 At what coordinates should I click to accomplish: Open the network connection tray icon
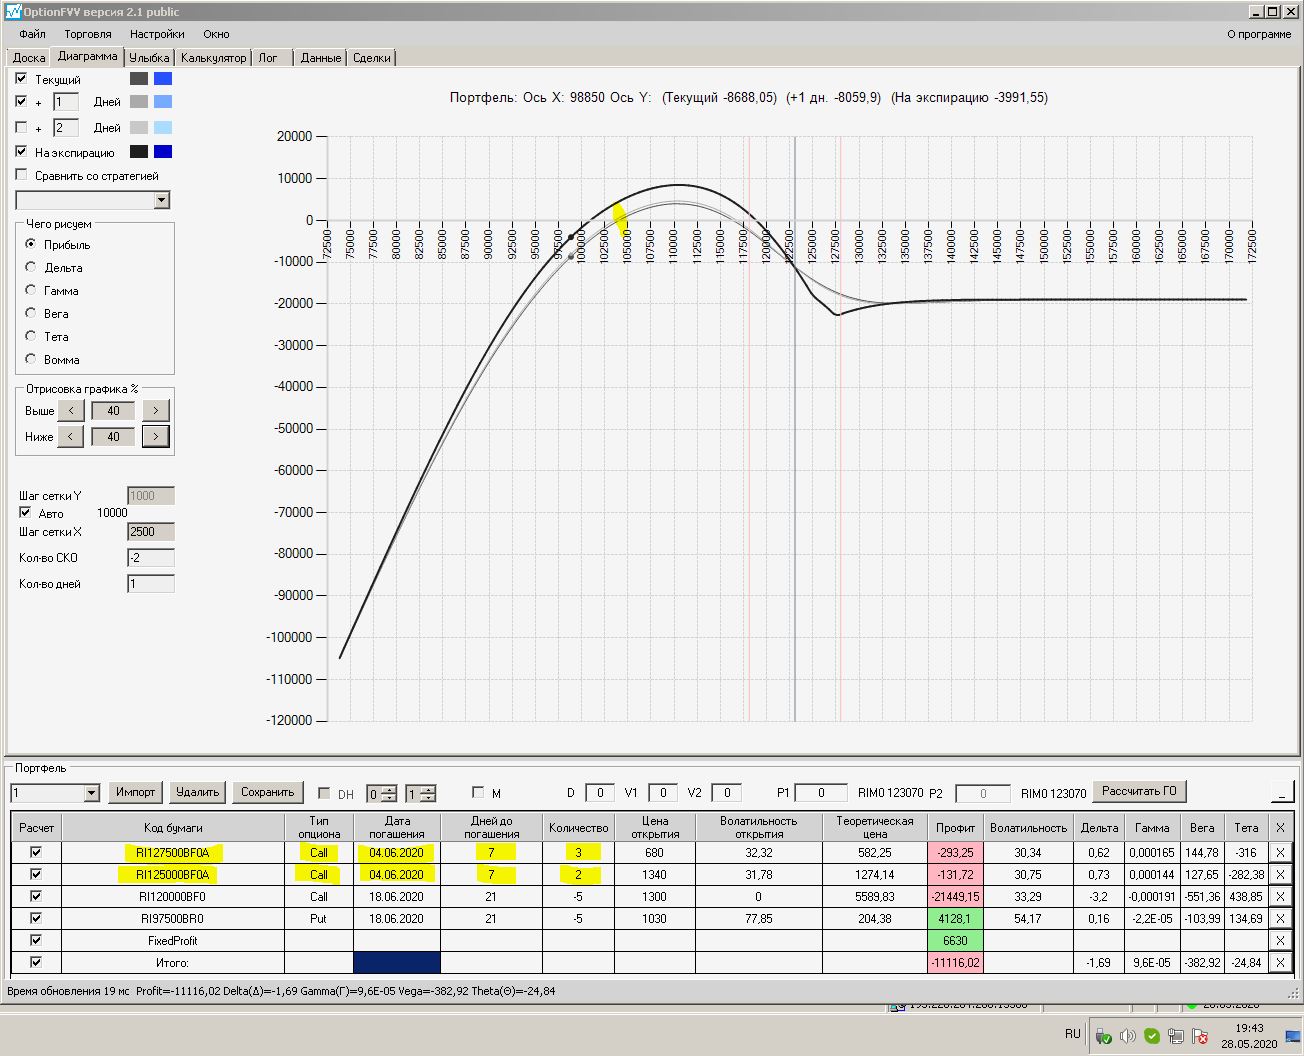(x=1176, y=1036)
